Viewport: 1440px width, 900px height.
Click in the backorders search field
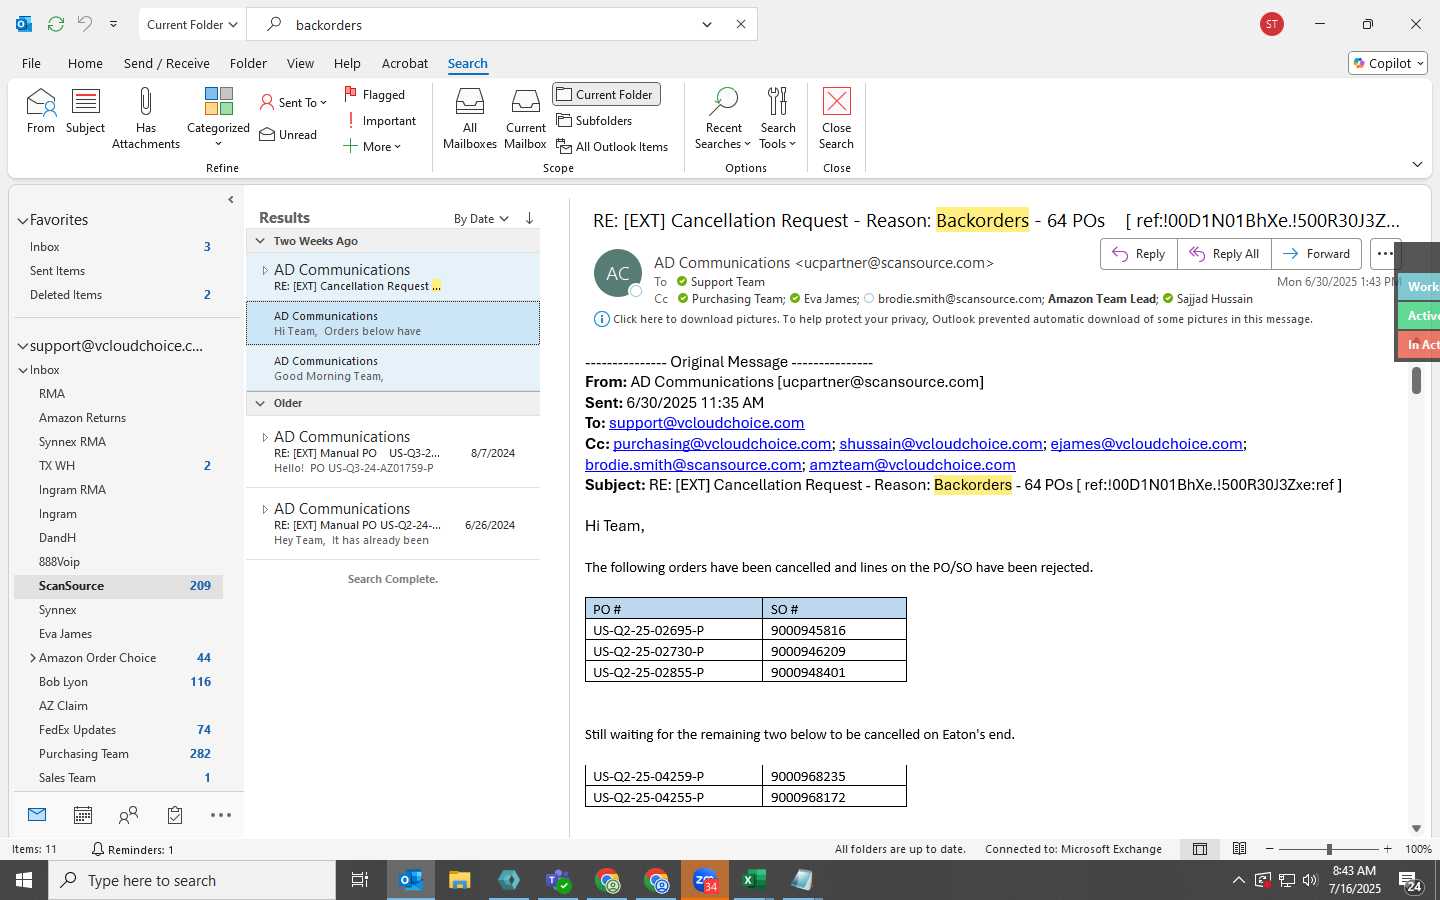[x=490, y=24]
